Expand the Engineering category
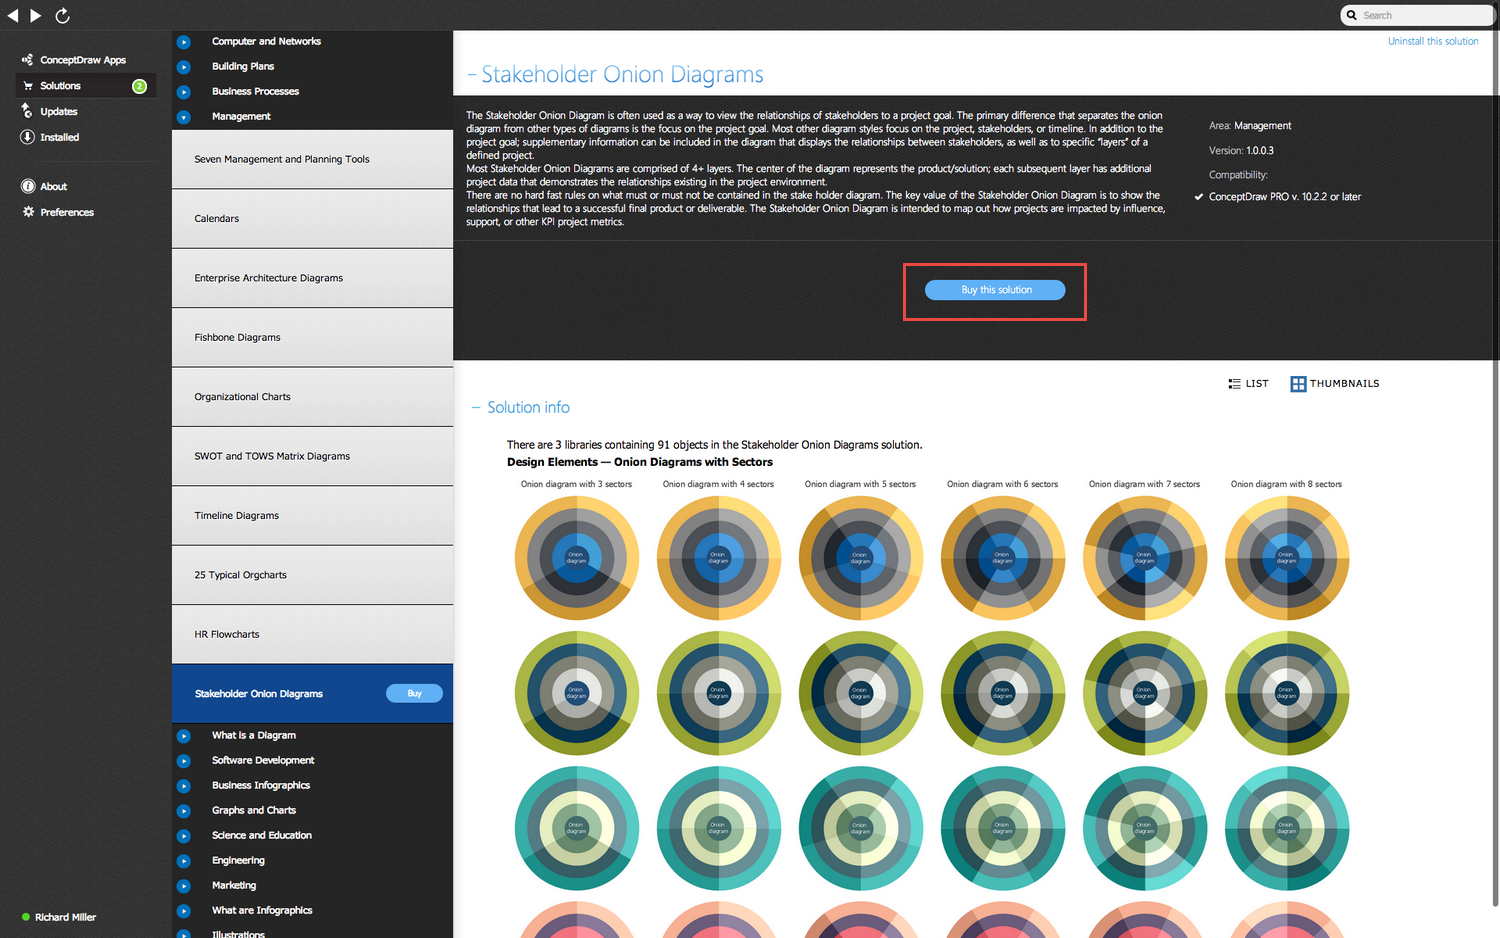The image size is (1500, 938). (x=183, y=861)
